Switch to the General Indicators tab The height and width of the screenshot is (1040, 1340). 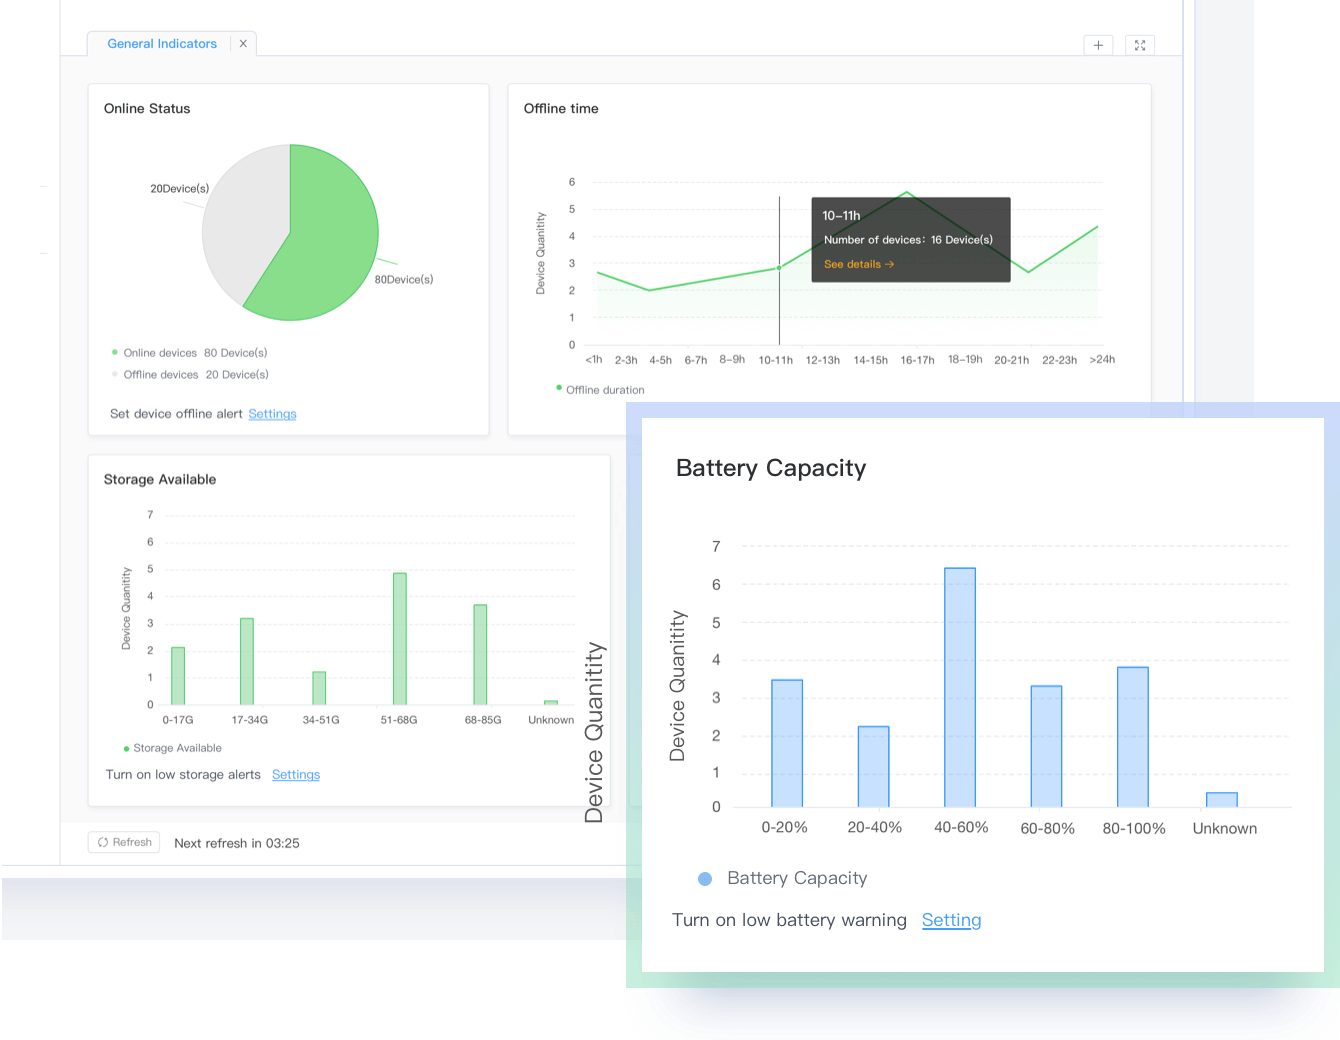pyautogui.click(x=161, y=43)
